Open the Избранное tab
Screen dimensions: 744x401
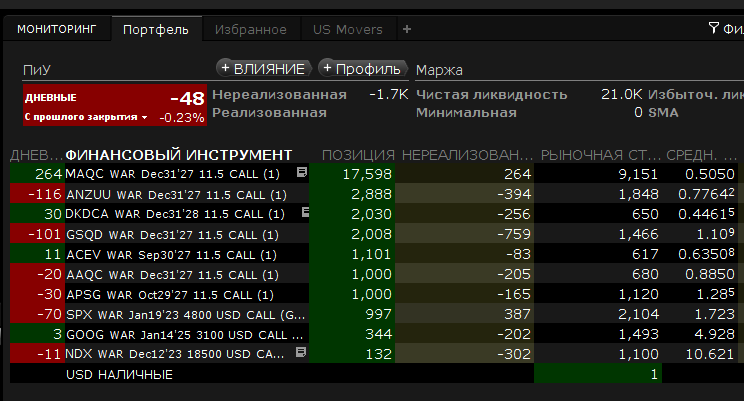pyautogui.click(x=245, y=29)
